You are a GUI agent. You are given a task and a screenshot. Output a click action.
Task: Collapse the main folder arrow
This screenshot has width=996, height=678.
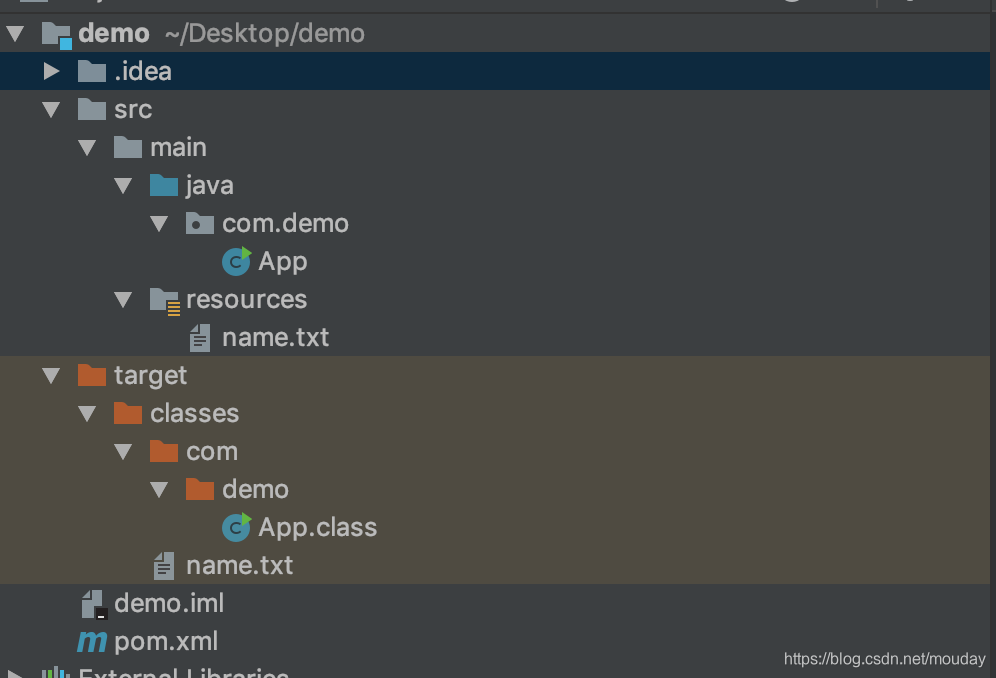click(x=87, y=147)
